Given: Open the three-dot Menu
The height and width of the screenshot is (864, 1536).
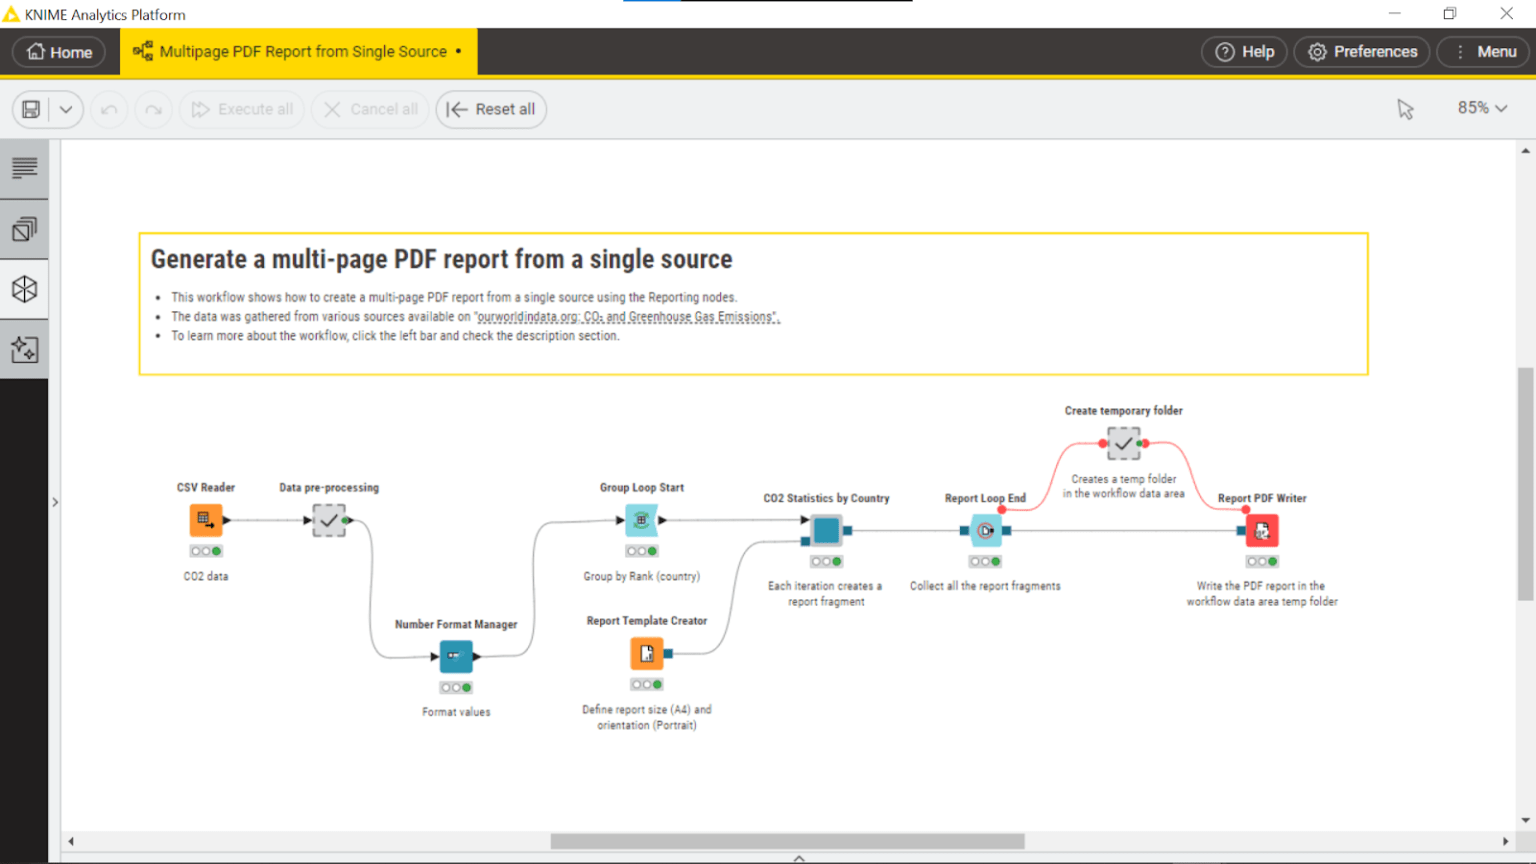Looking at the screenshot, I should click(1485, 52).
